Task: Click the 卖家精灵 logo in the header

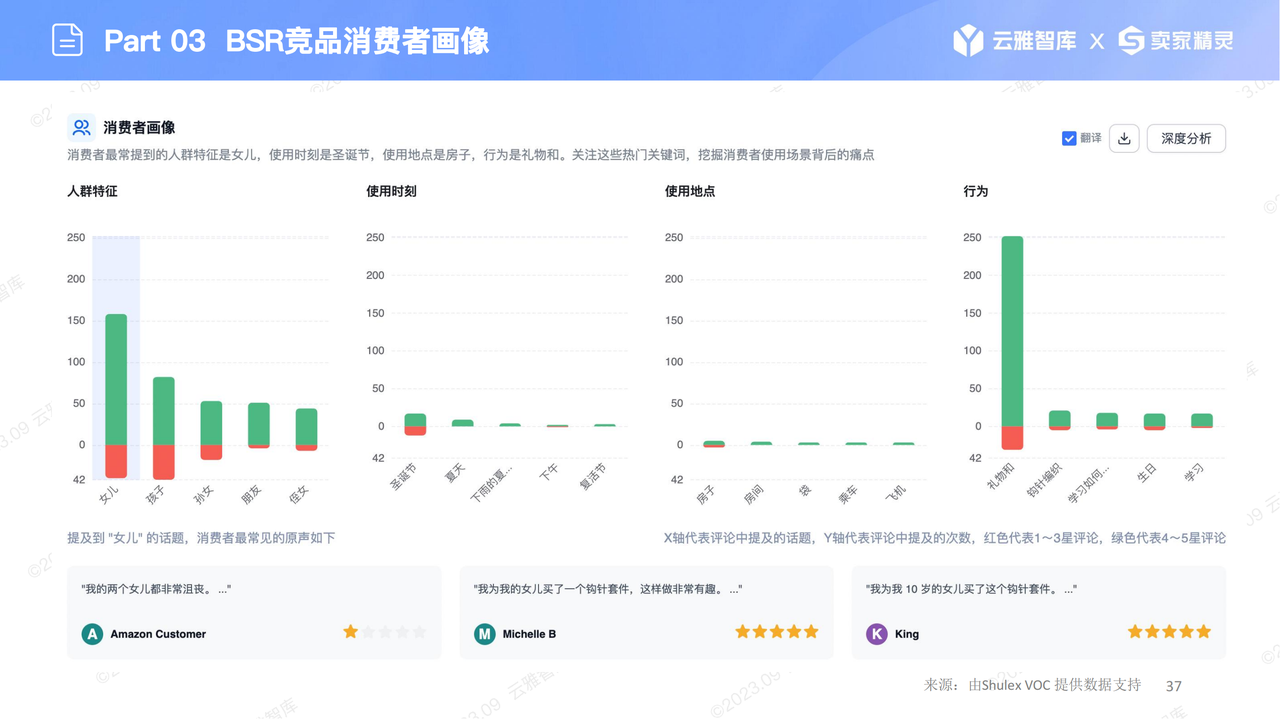Action: [x=1175, y=41]
